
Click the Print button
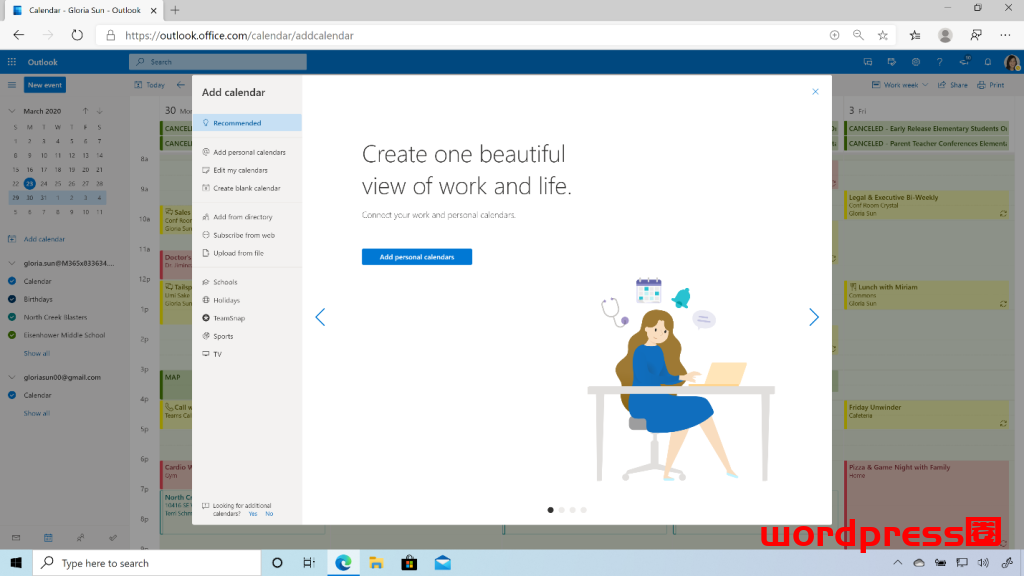991,85
